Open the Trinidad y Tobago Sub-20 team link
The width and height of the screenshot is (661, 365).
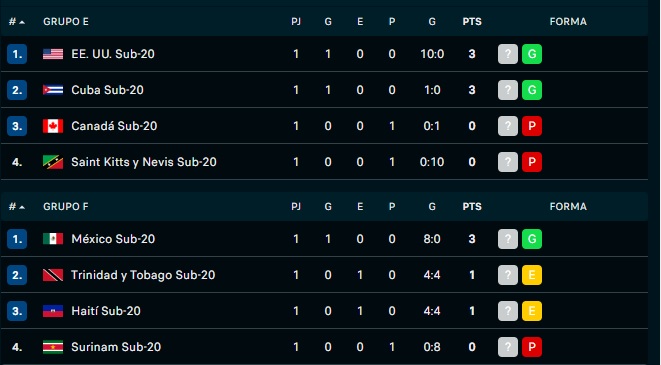pos(143,275)
